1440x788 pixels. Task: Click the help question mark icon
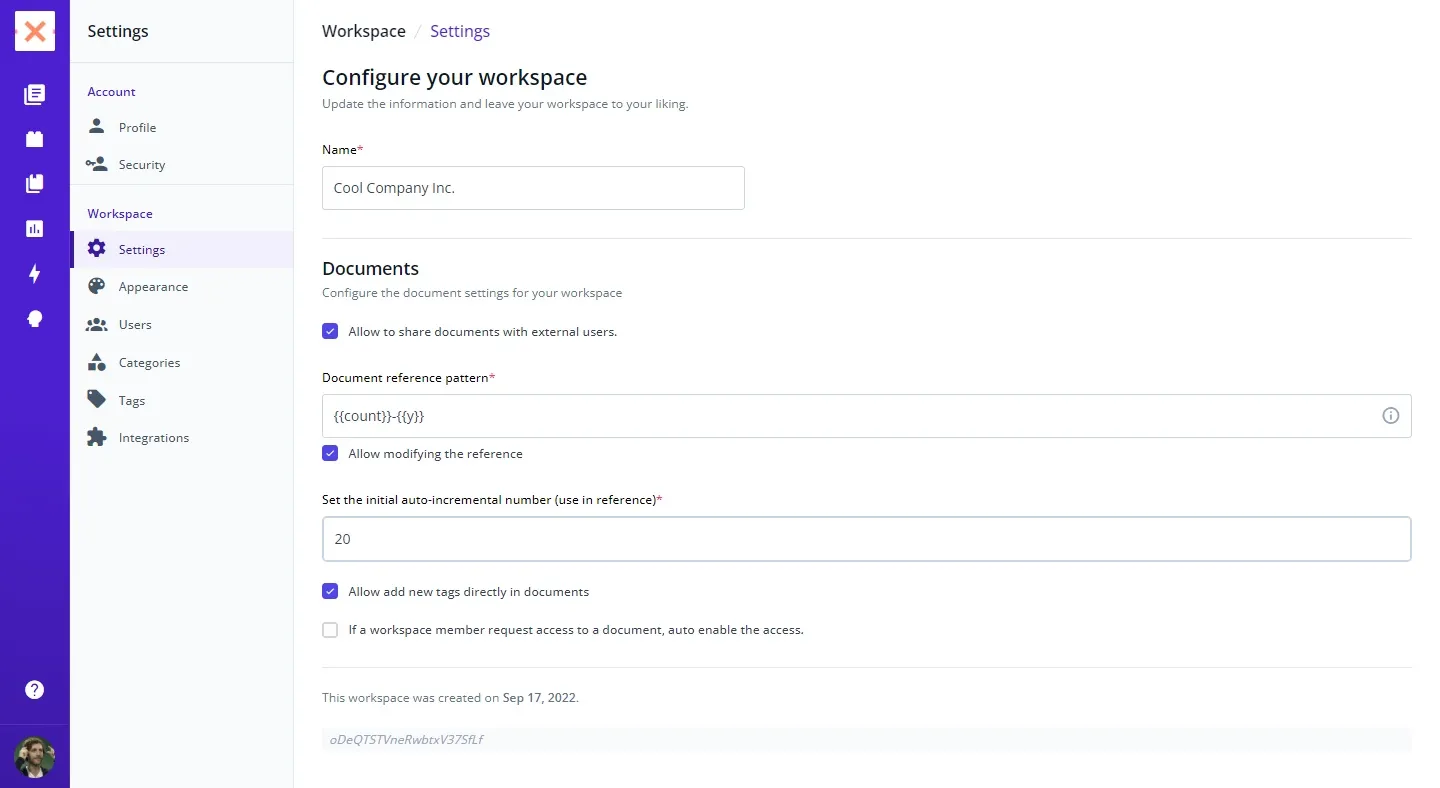point(35,690)
